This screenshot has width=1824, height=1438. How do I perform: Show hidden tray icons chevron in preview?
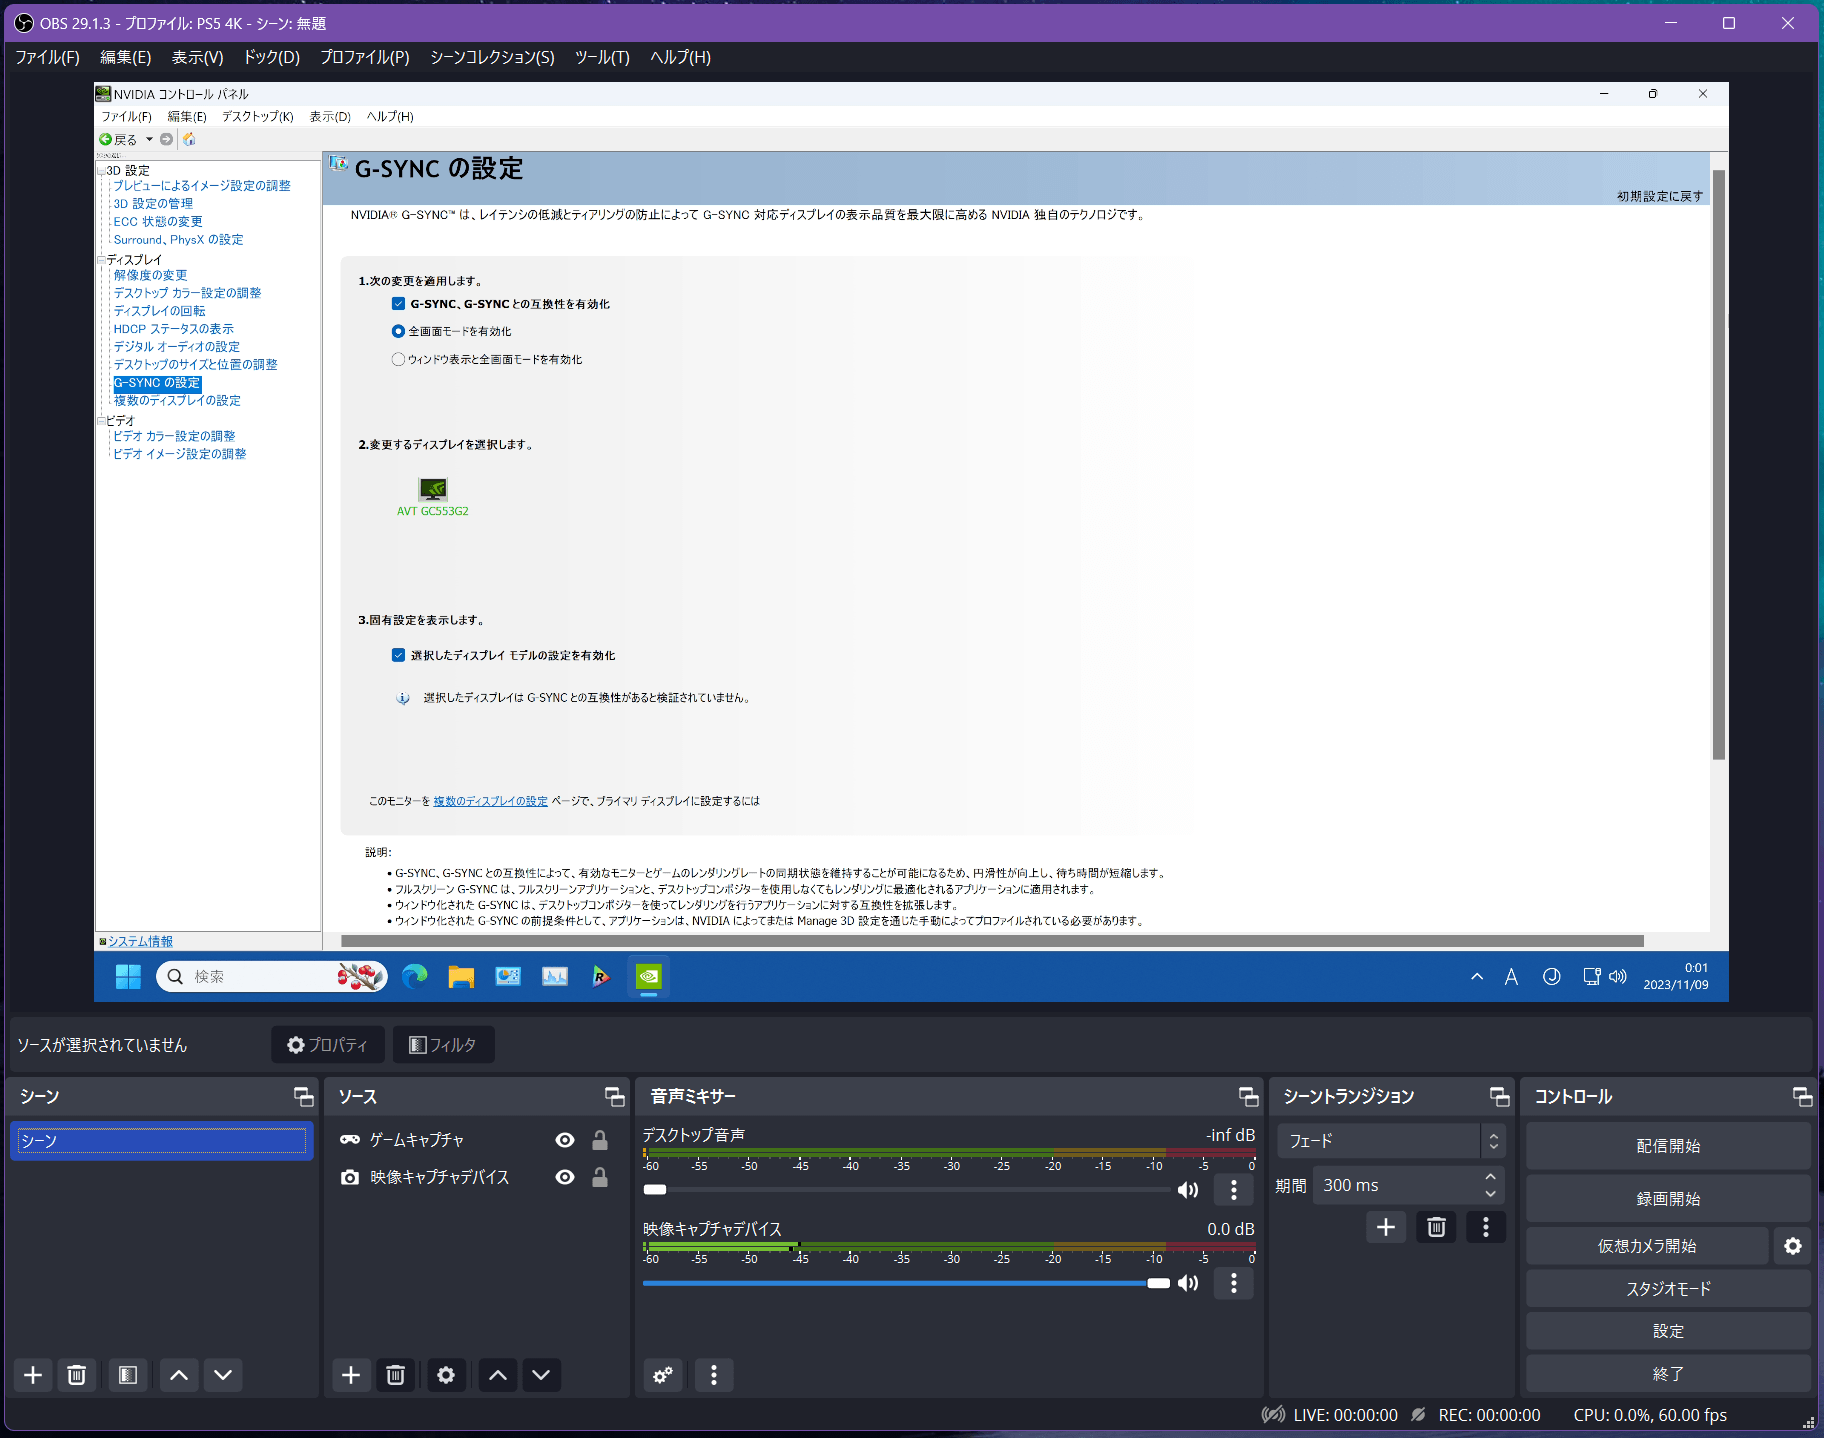point(1476,977)
